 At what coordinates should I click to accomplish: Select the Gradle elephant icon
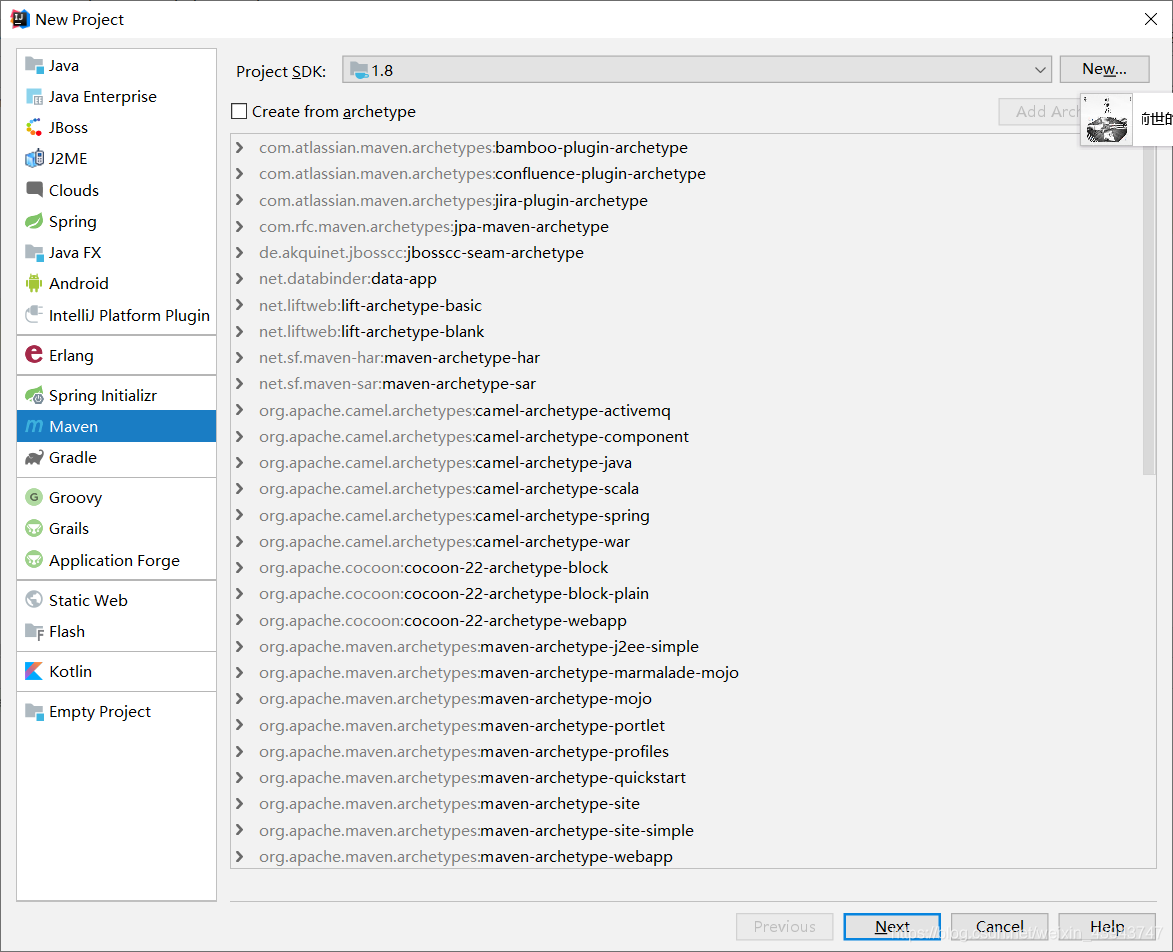point(34,458)
